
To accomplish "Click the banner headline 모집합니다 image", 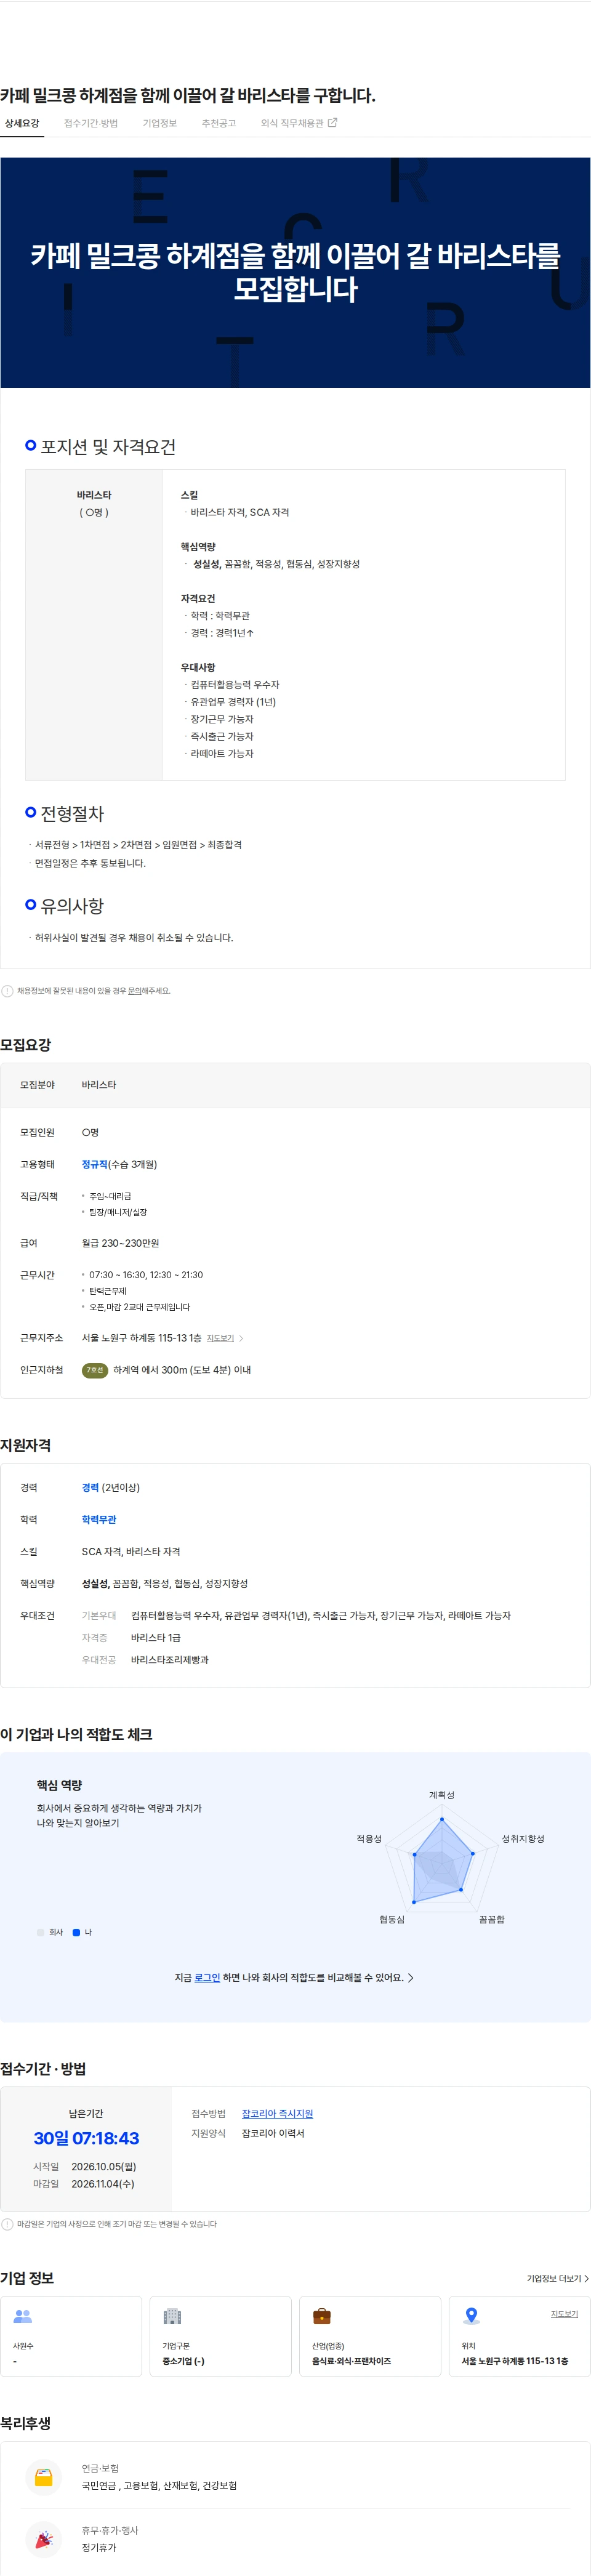I will click(295, 272).
